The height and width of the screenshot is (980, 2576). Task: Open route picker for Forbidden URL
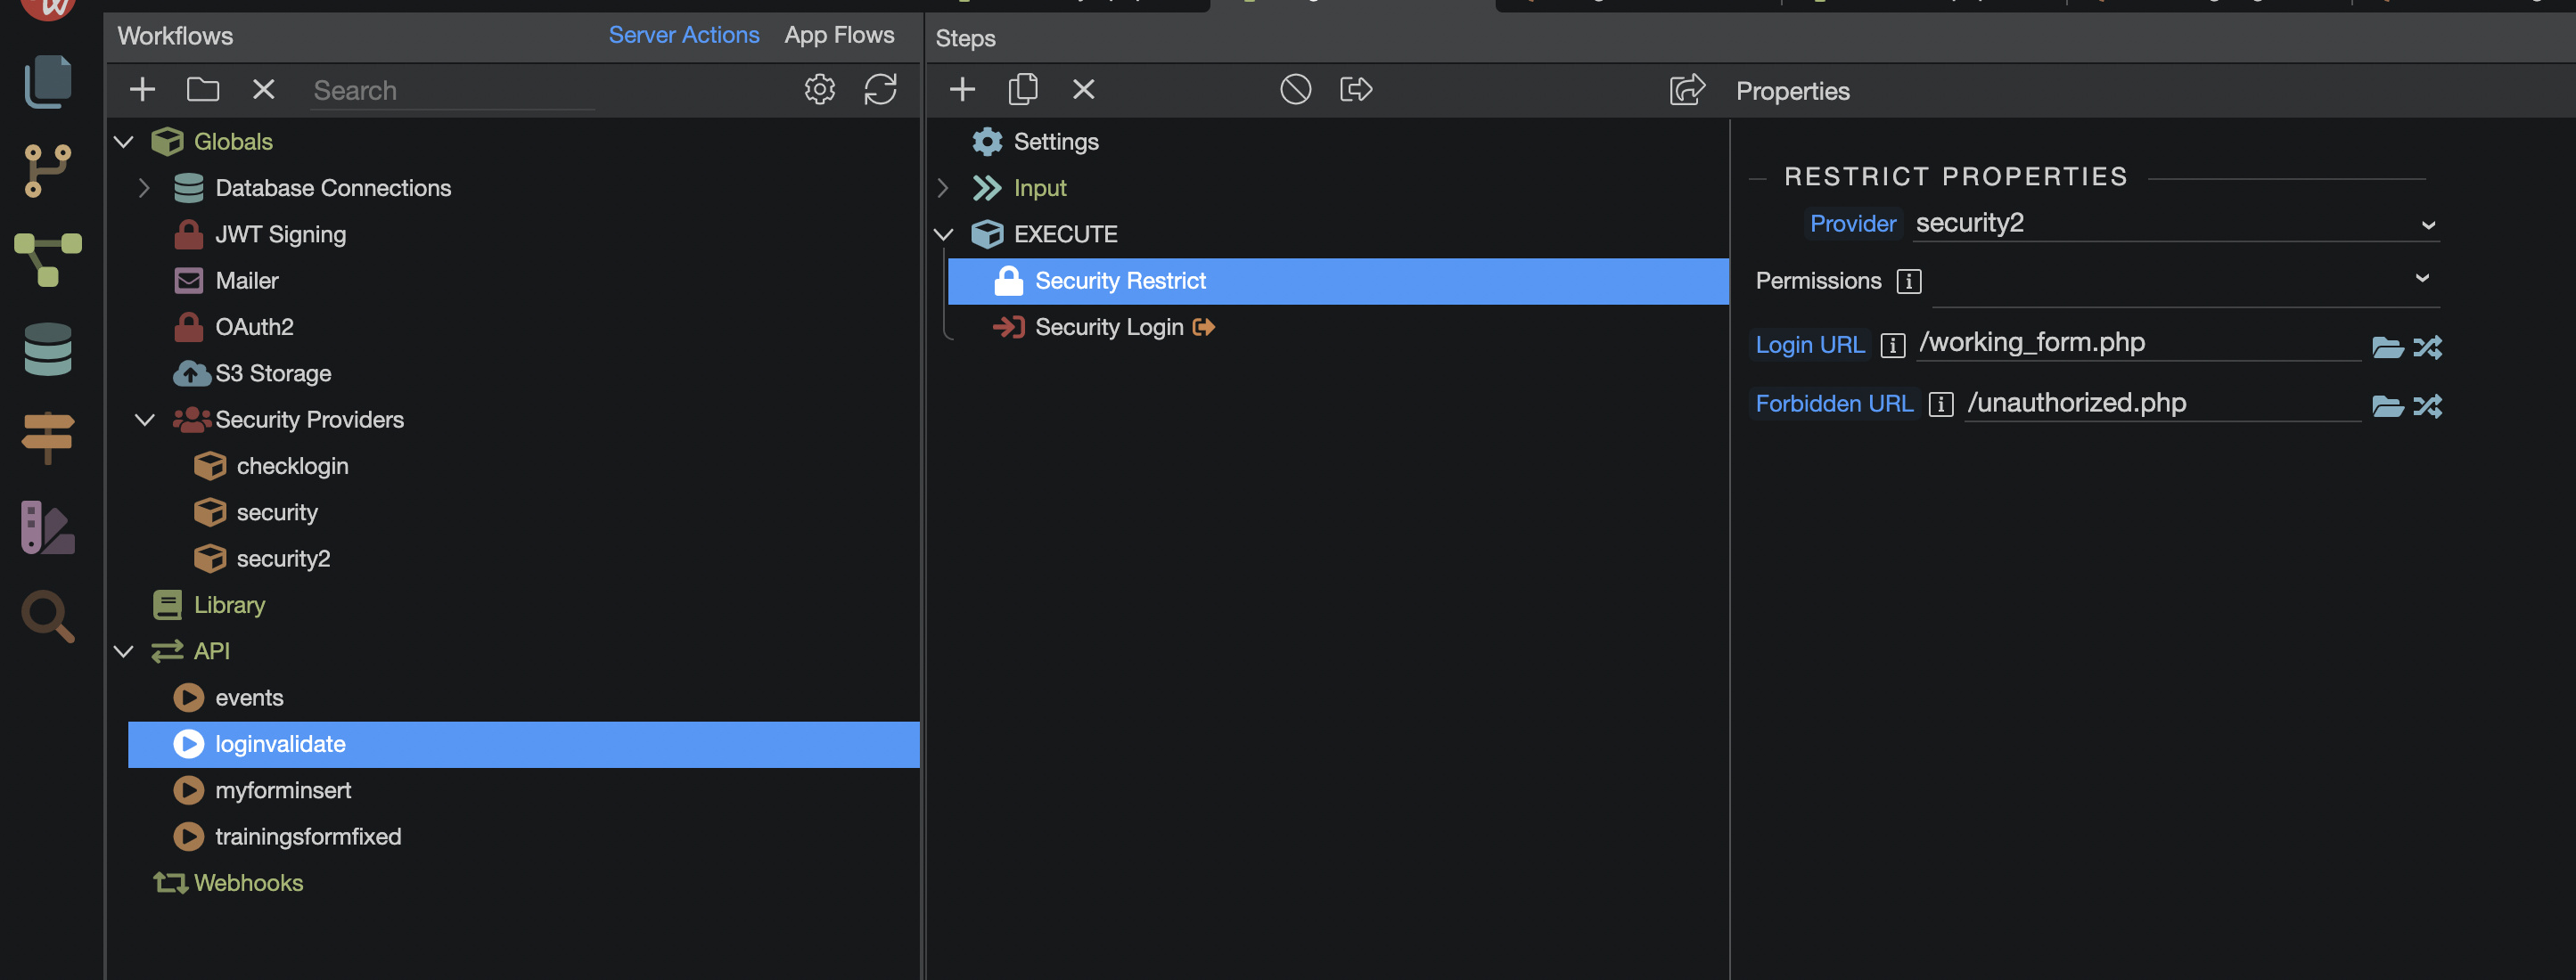(x=2428, y=406)
